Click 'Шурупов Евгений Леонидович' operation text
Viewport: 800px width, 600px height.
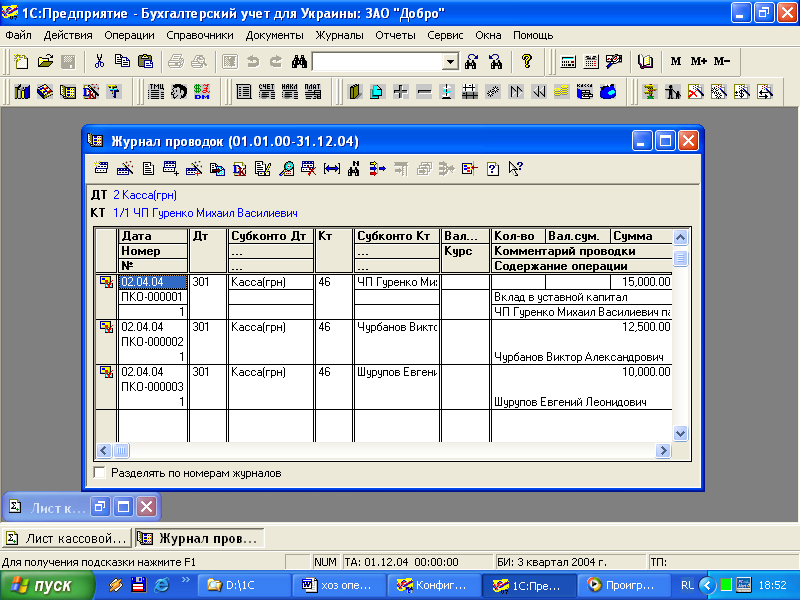point(570,402)
